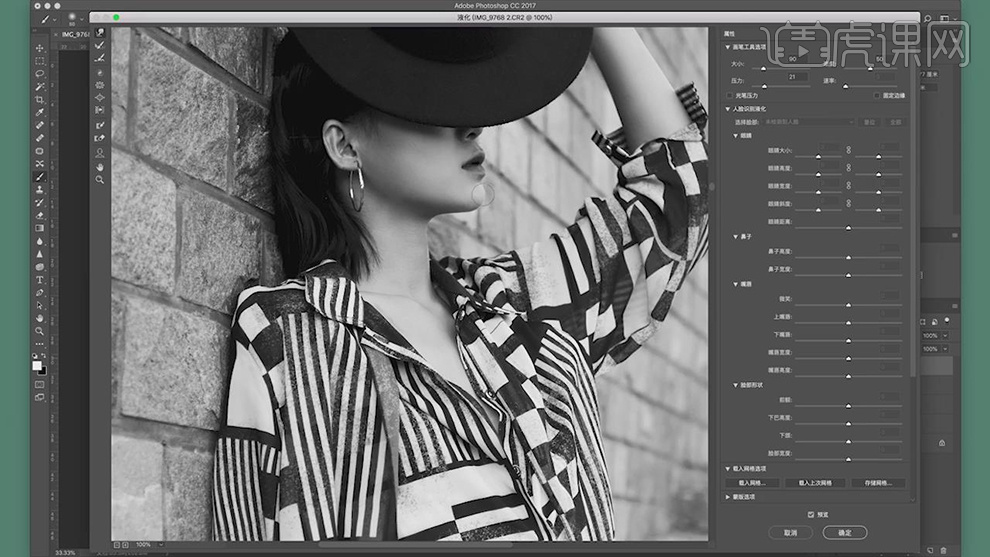Select the Thaw Mask tool
This screenshot has height=557, width=990.
(x=100, y=138)
